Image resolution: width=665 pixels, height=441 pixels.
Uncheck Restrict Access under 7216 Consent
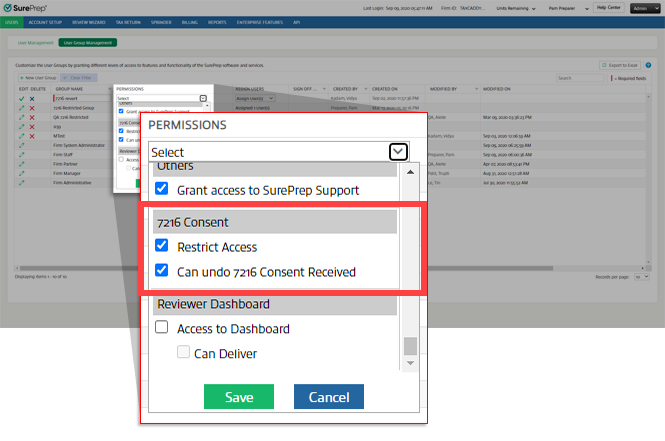point(162,247)
